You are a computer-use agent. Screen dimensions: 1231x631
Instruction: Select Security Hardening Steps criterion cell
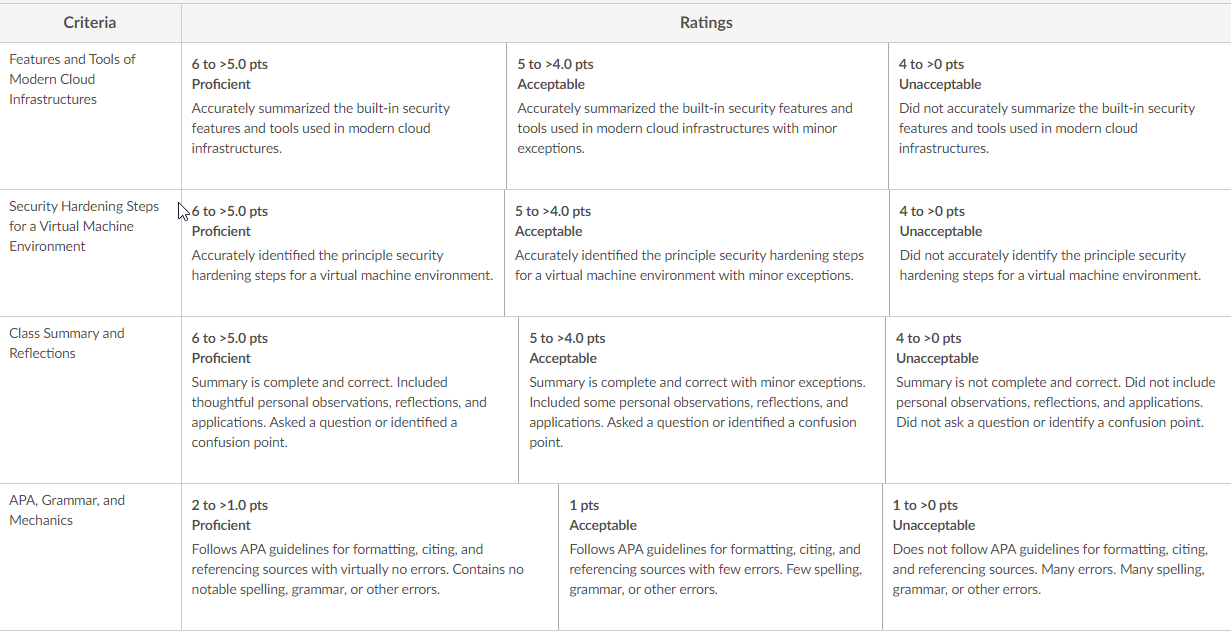point(90,253)
